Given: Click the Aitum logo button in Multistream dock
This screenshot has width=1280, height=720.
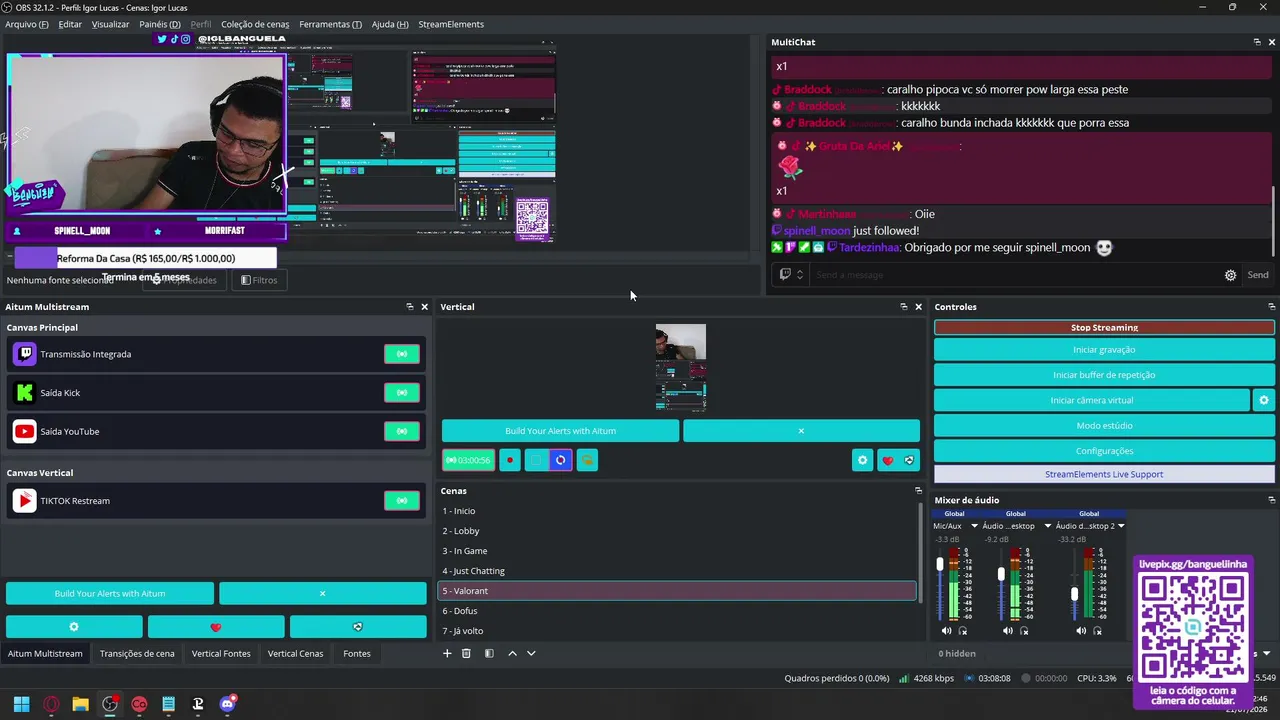Looking at the screenshot, I should pos(358,627).
